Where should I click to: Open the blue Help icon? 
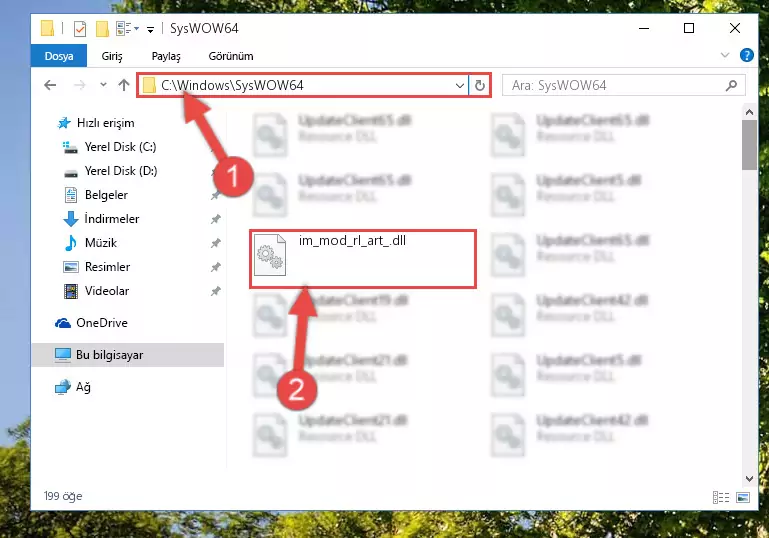(746, 55)
